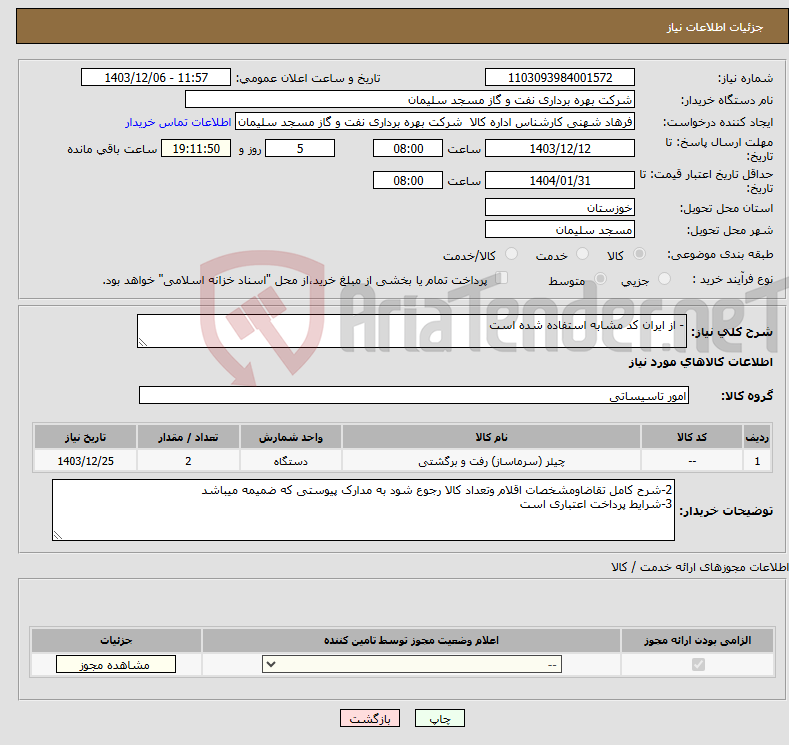Image resolution: width=789 pixels, height=745 pixels.
Task: Toggle the mandatory permit checkbox
Action: pos(698,665)
